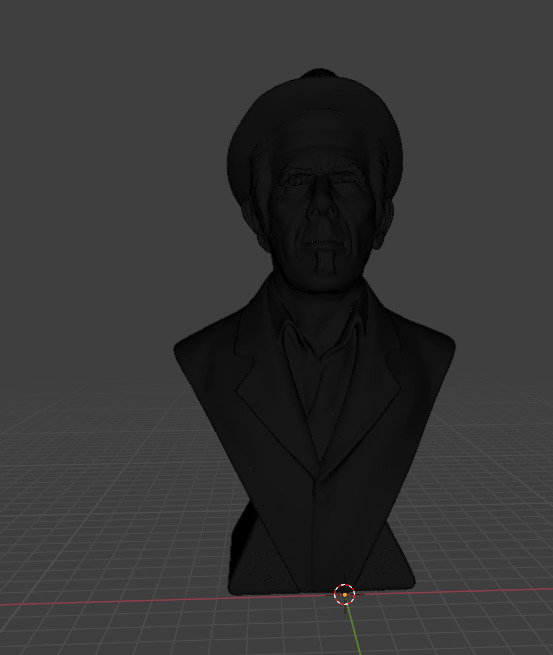
Task: Click the red-white 3D cursor ring
Action: pyautogui.click(x=345, y=594)
